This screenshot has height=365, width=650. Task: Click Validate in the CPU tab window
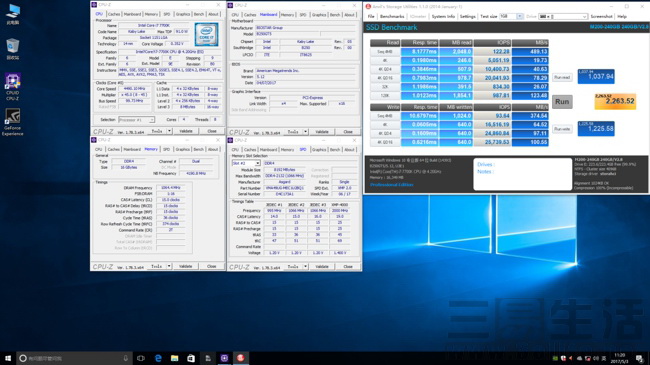pyautogui.click(x=186, y=131)
